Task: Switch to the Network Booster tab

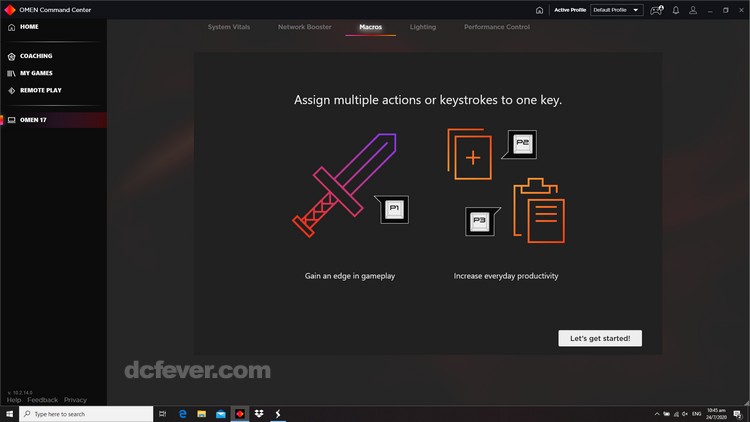Action: (x=305, y=27)
